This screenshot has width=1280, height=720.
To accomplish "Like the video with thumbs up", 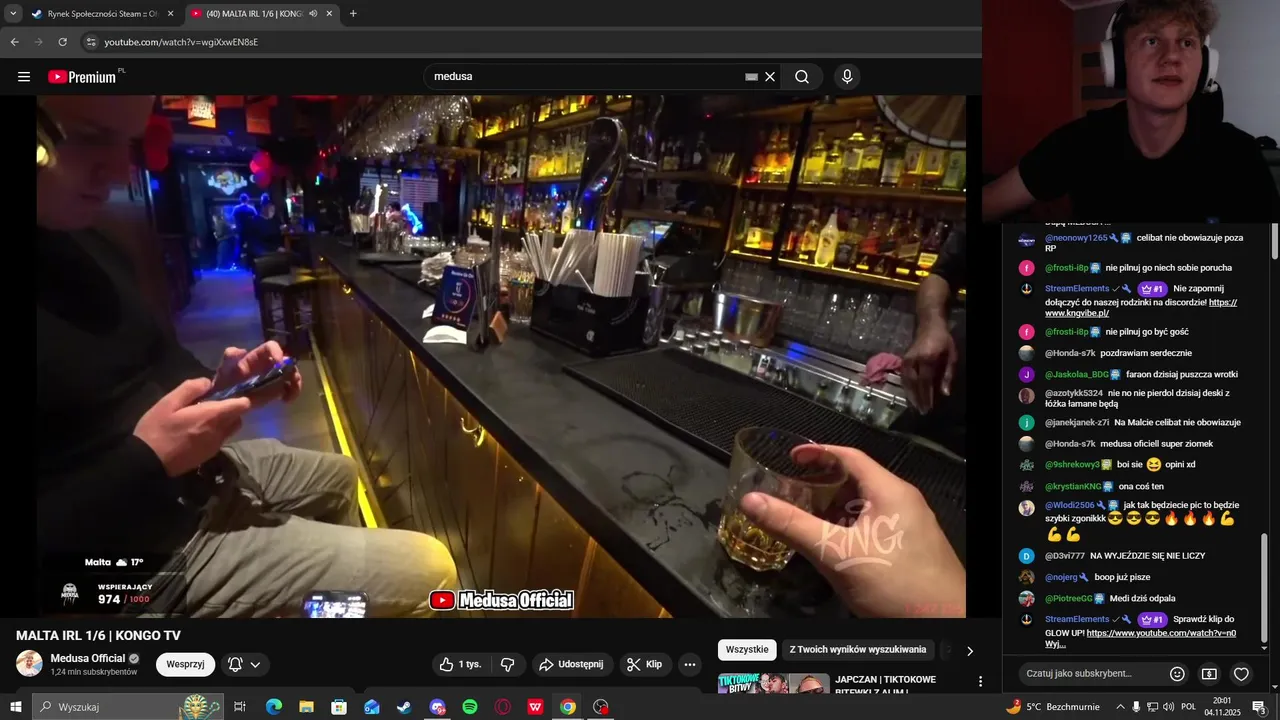I will tap(461, 664).
